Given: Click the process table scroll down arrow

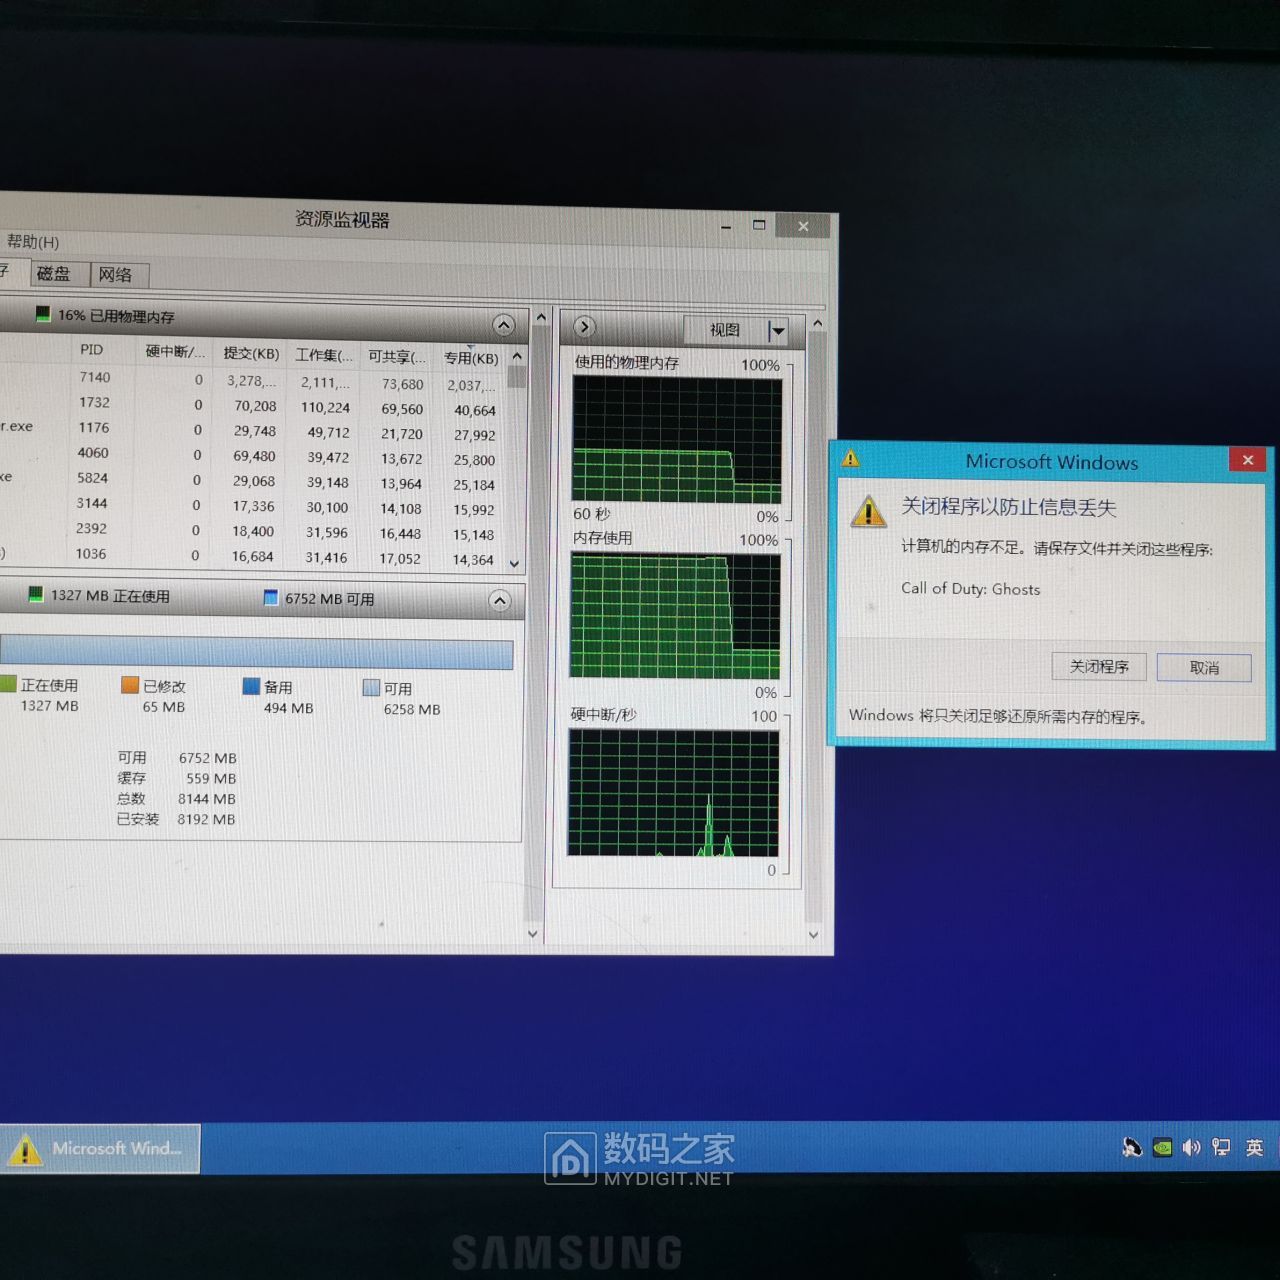Looking at the screenshot, I should pos(515,564).
